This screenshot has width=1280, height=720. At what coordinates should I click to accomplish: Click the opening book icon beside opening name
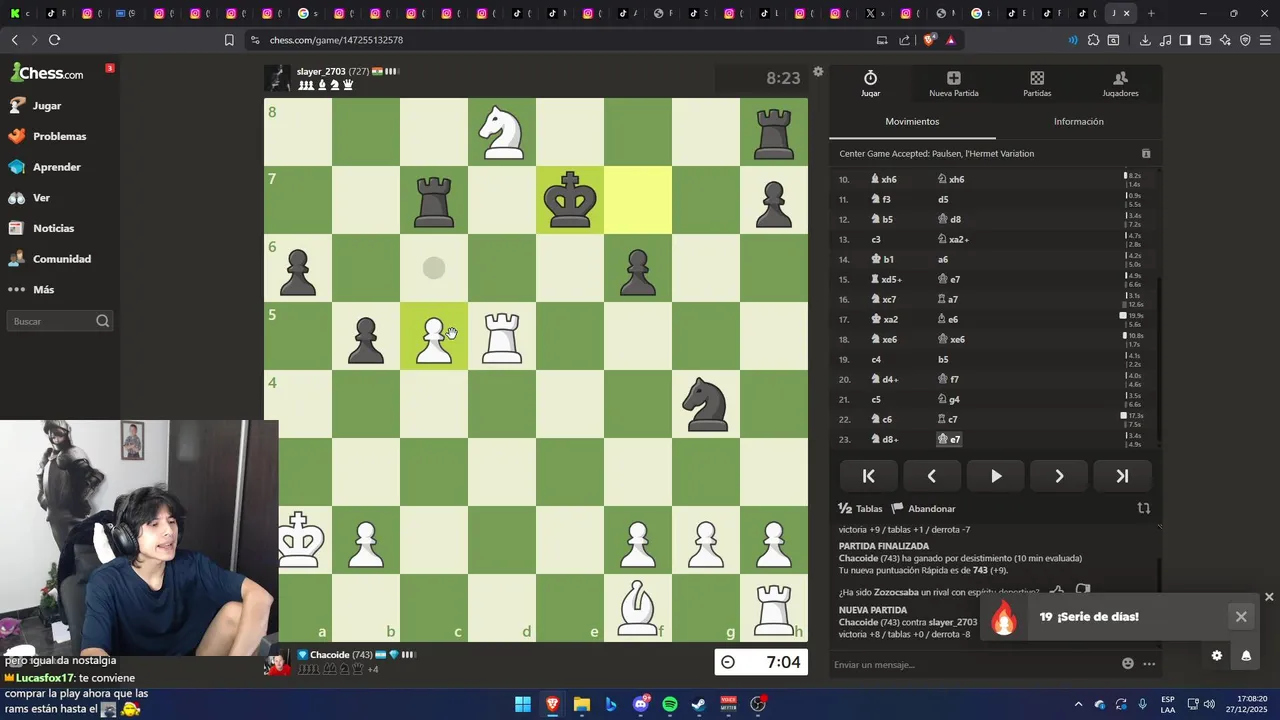[x=1146, y=154]
